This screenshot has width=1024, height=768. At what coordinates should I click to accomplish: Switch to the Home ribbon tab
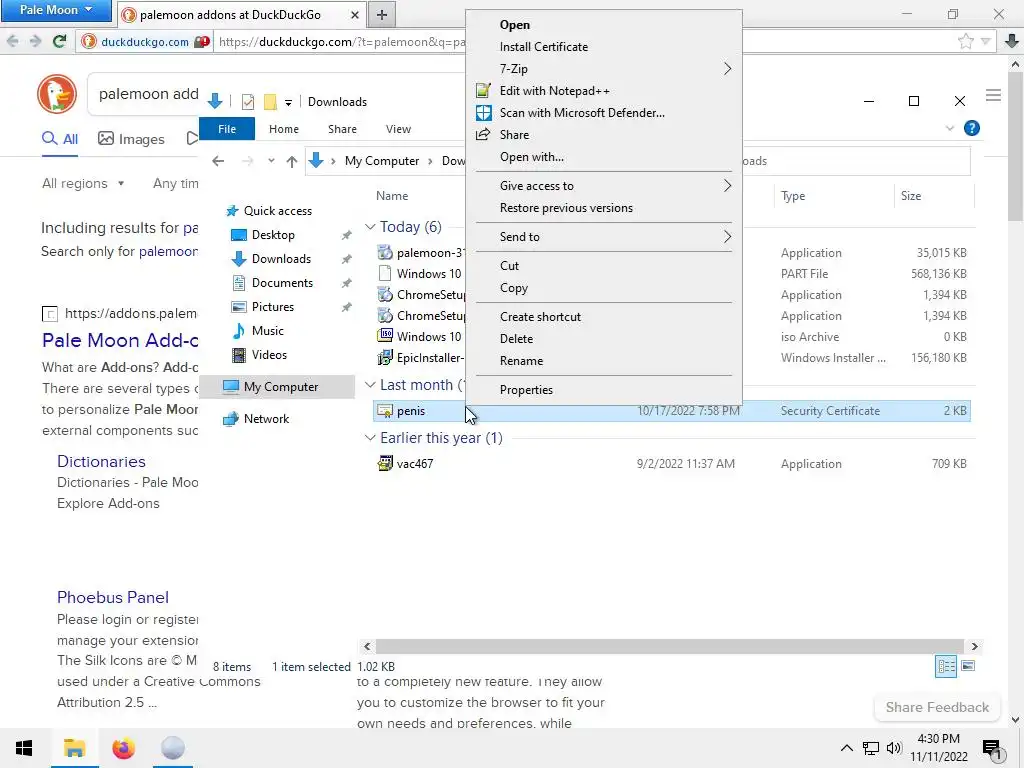pyautogui.click(x=283, y=129)
